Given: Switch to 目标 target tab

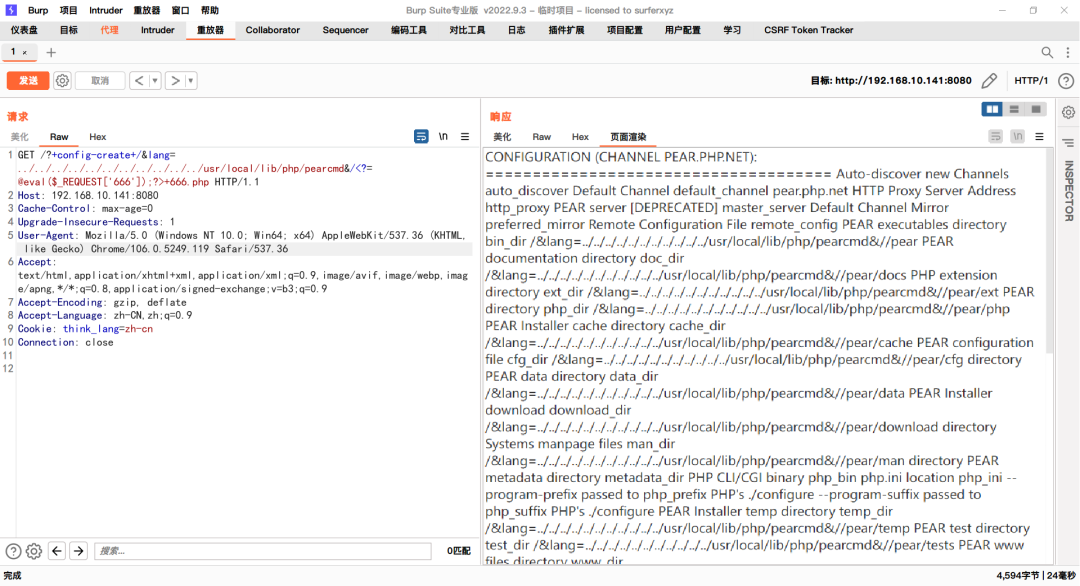Looking at the screenshot, I should pos(69,30).
